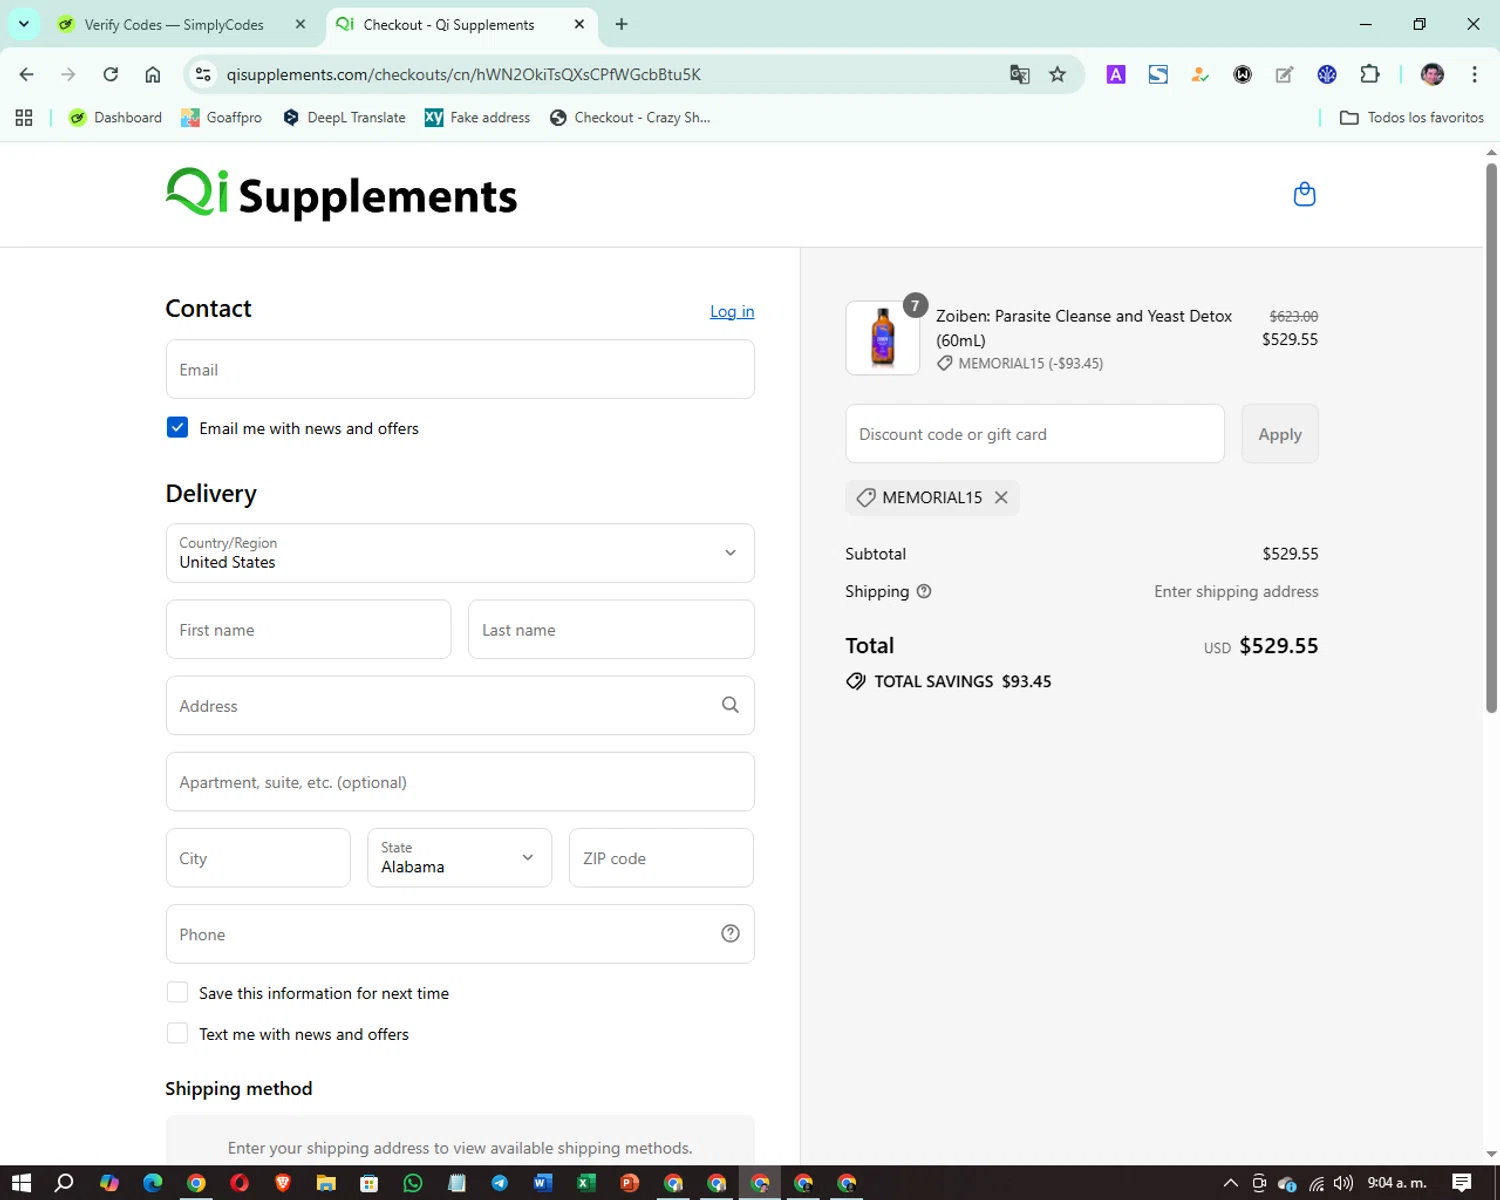This screenshot has width=1500, height=1200.
Task: Click the Qi Supplements logo
Action: (x=341, y=193)
